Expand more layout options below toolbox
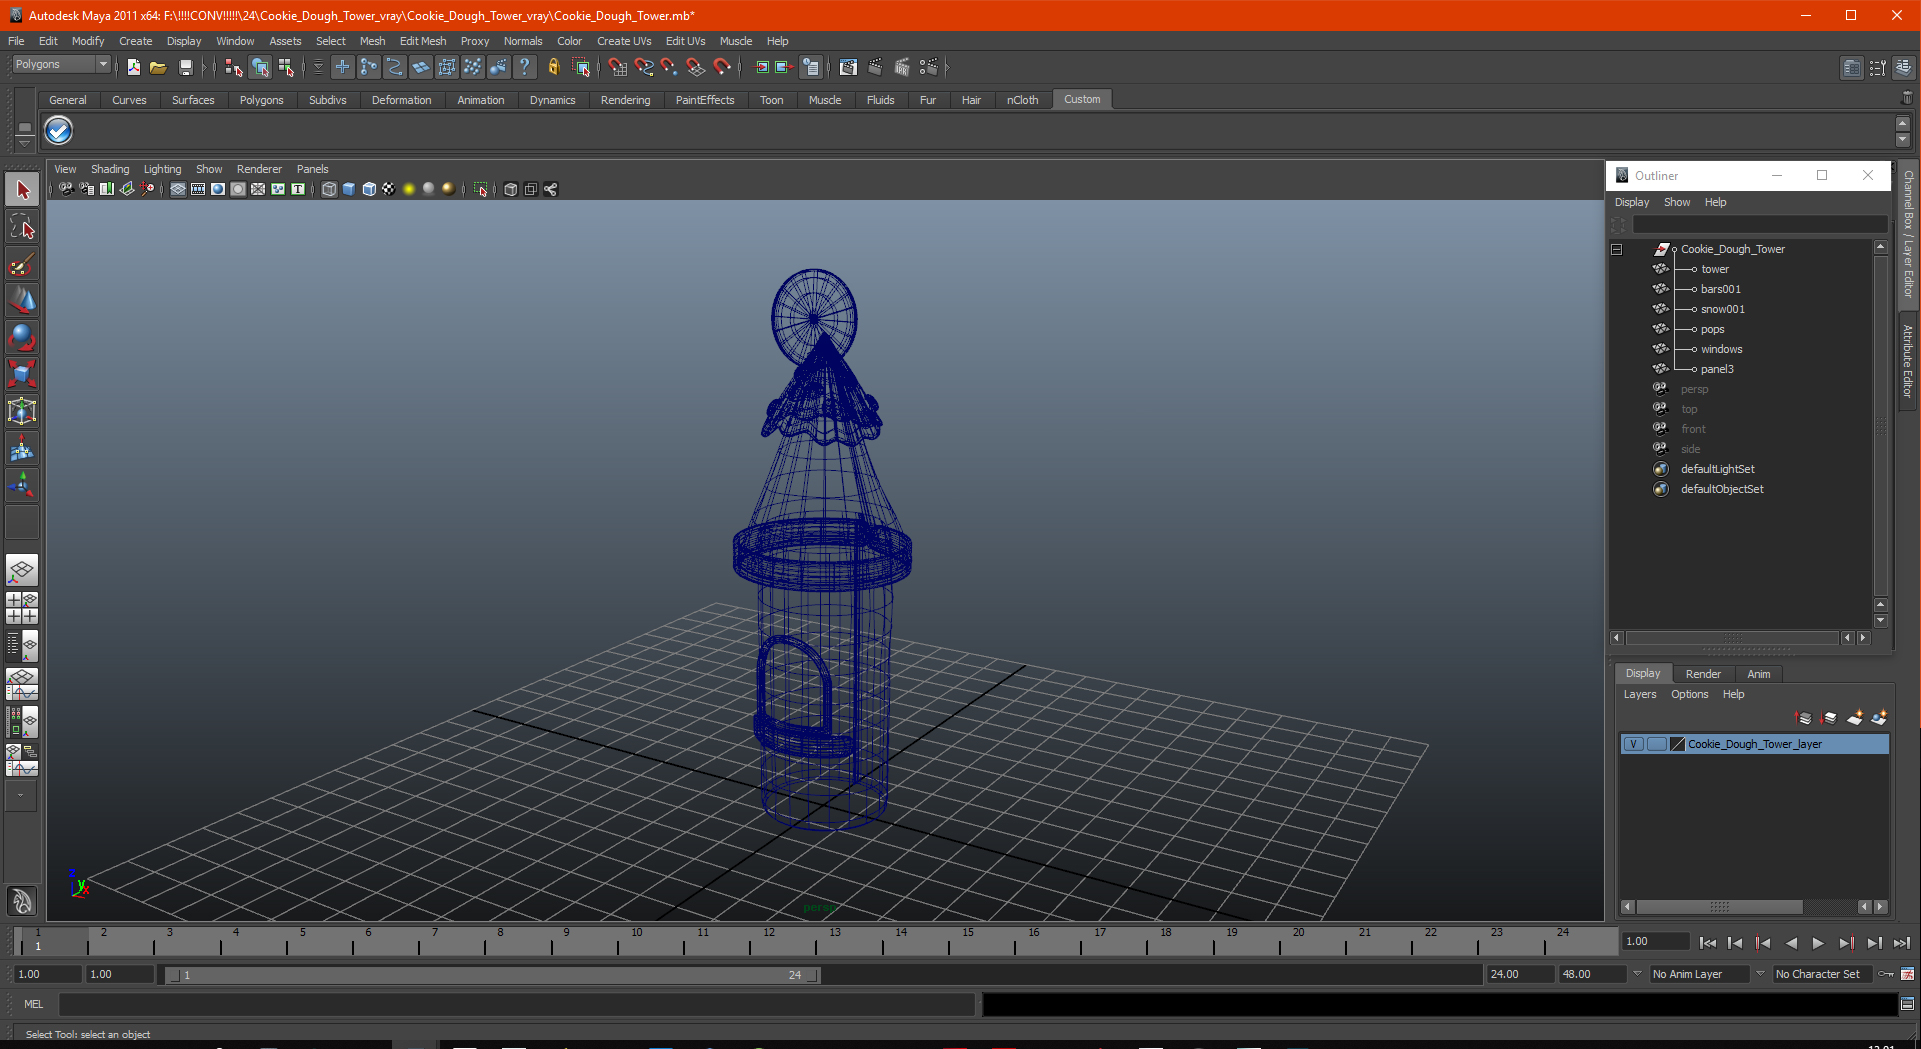The height and width of the screenshot is (1049, 1921). coord(21,796)
